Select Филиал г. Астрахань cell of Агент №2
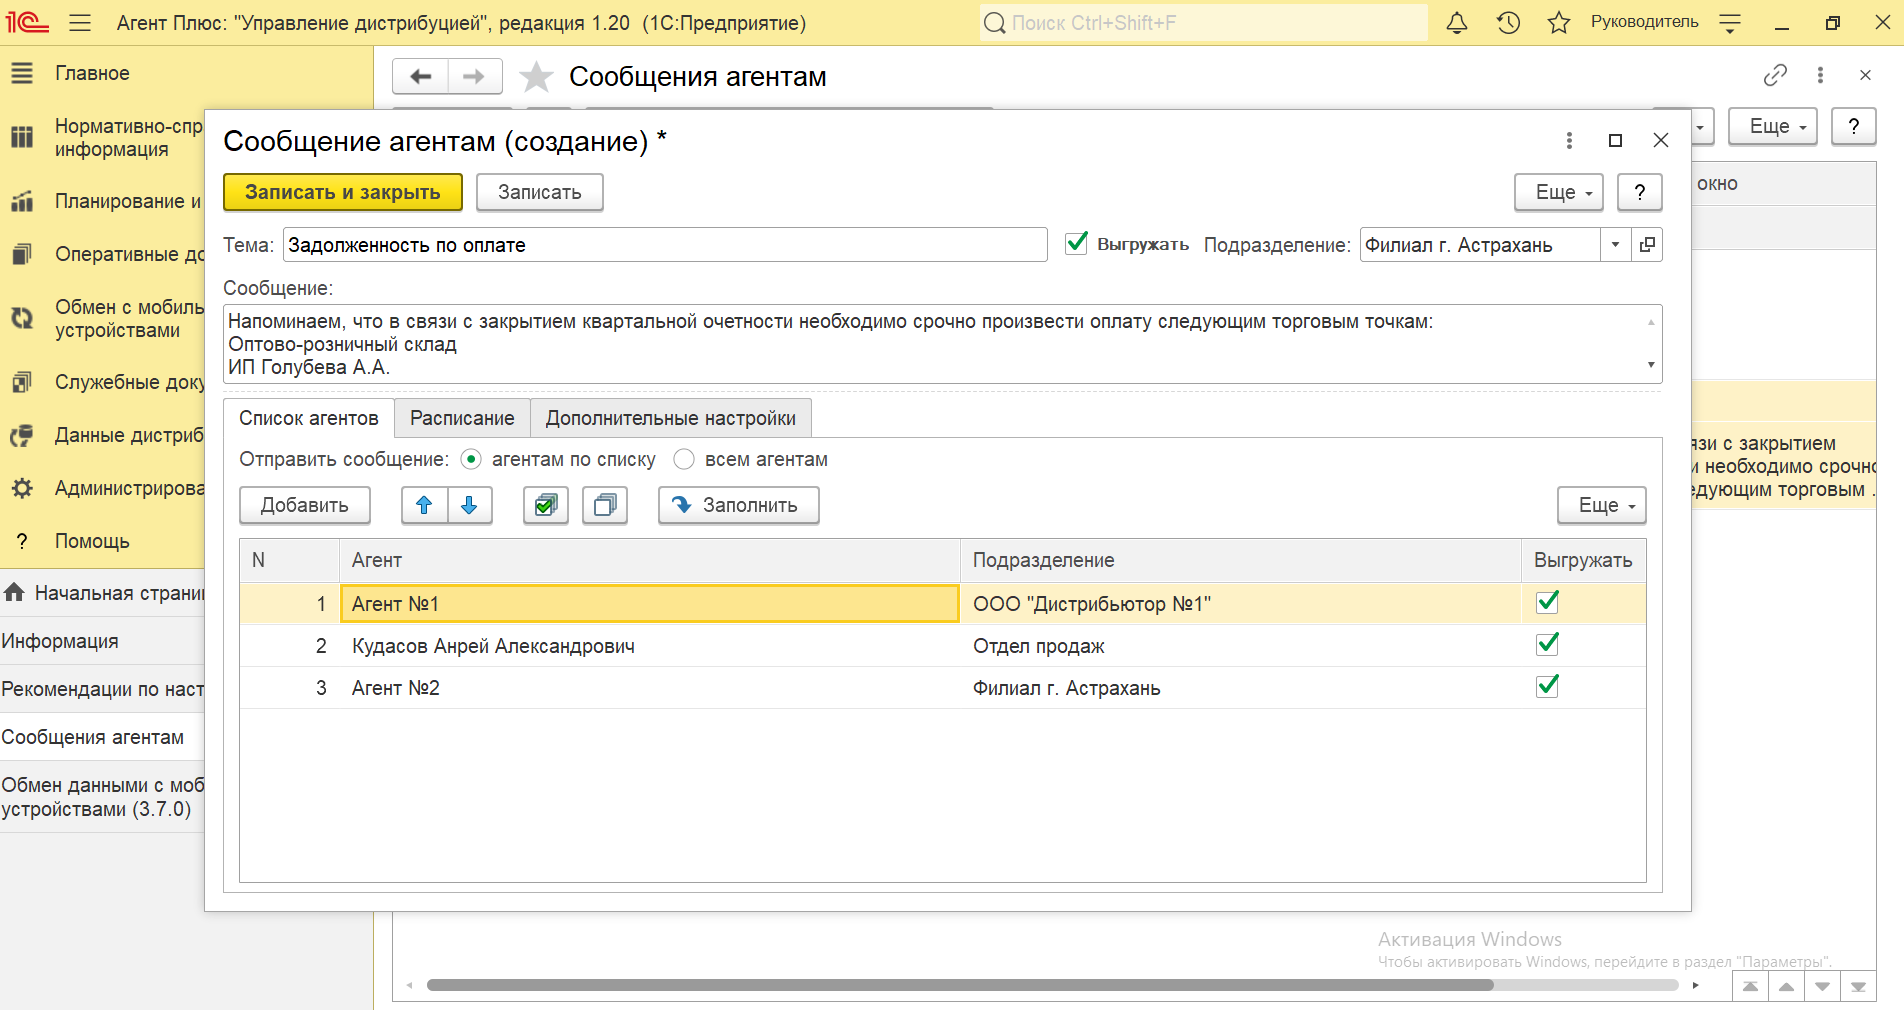1904x1010 pixels. point(1240,688)
